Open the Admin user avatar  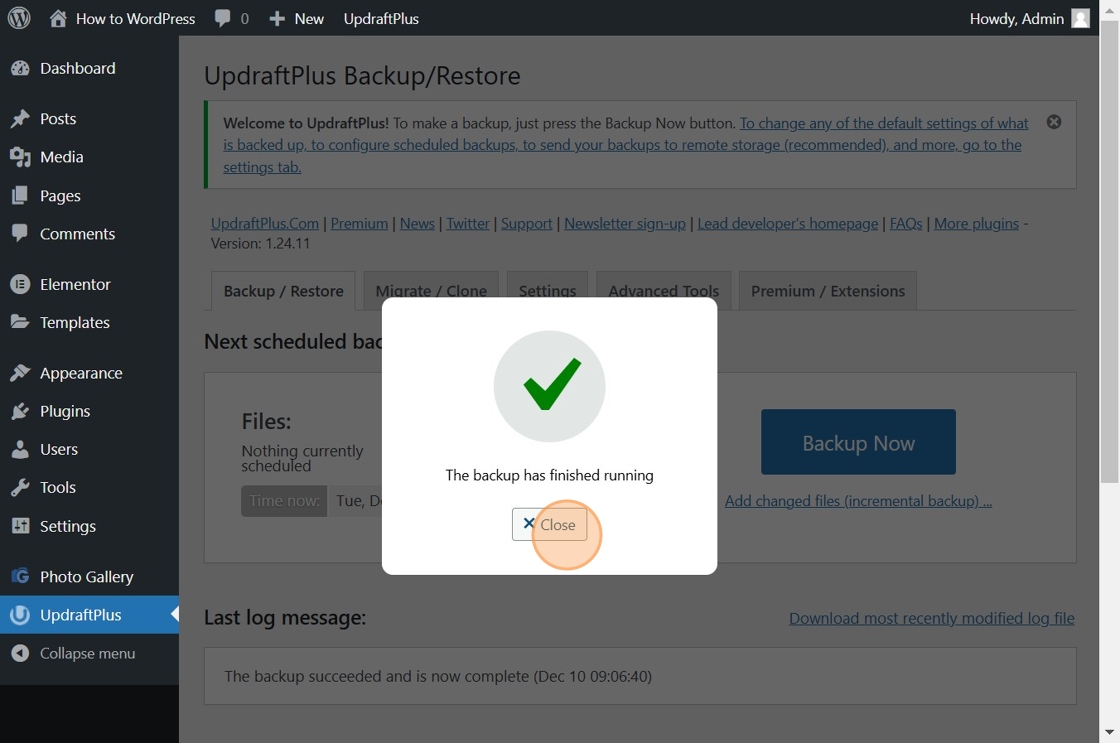point(1081,19)
